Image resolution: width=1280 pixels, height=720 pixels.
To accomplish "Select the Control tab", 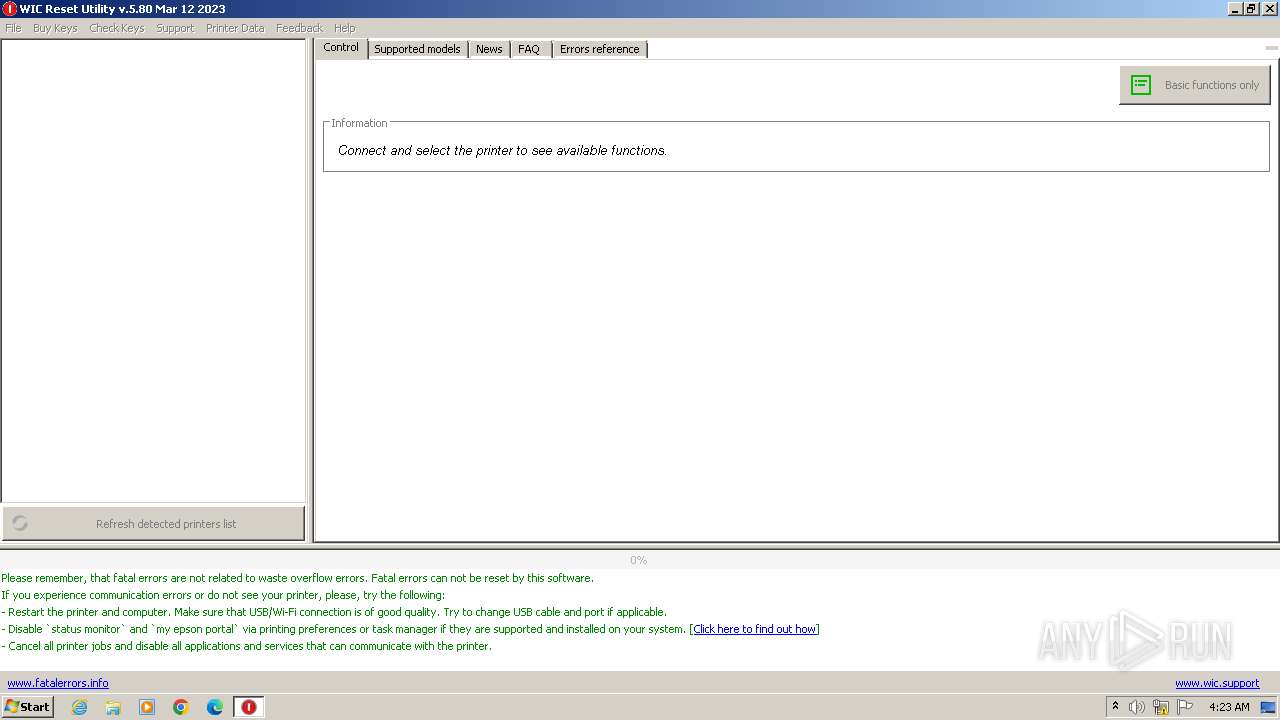I will click(x=341, y=48).
